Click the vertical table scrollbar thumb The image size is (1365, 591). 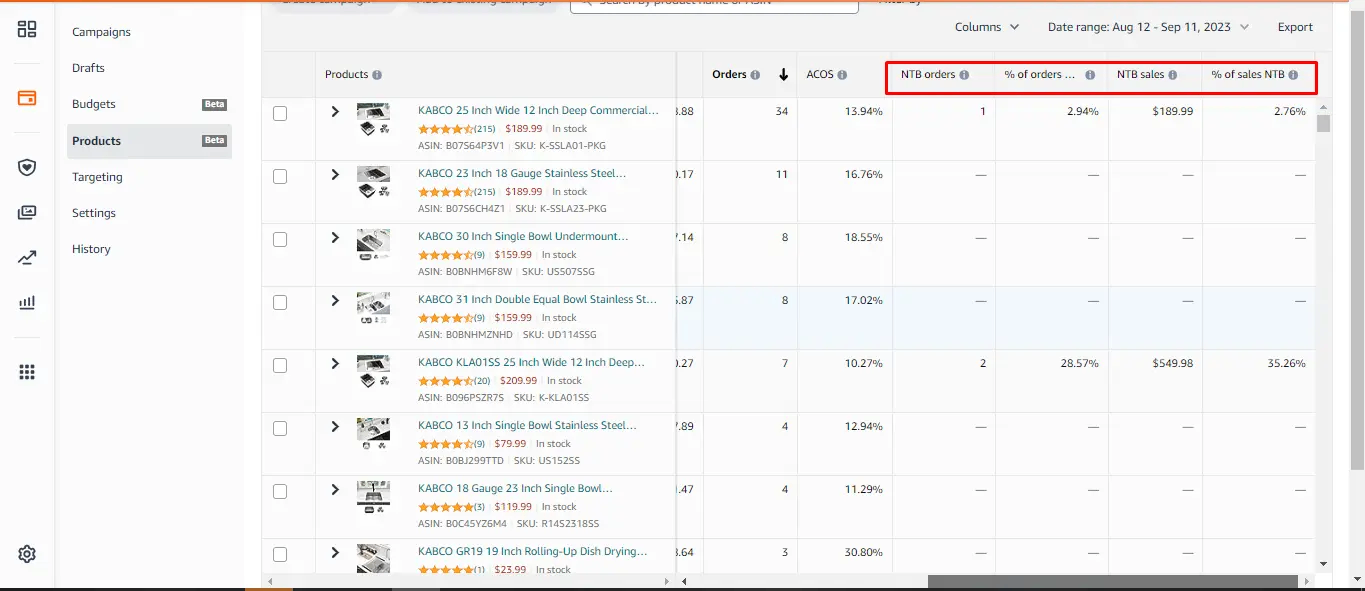pos(1323,124)
